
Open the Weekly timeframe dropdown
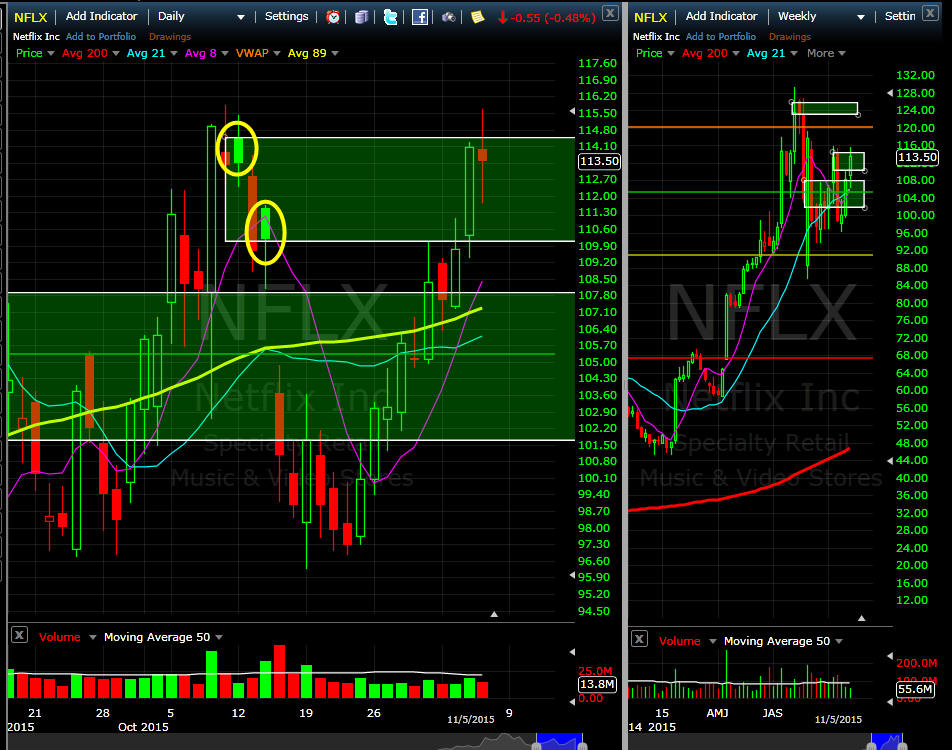pyautogui.click(x=861, y=18)
